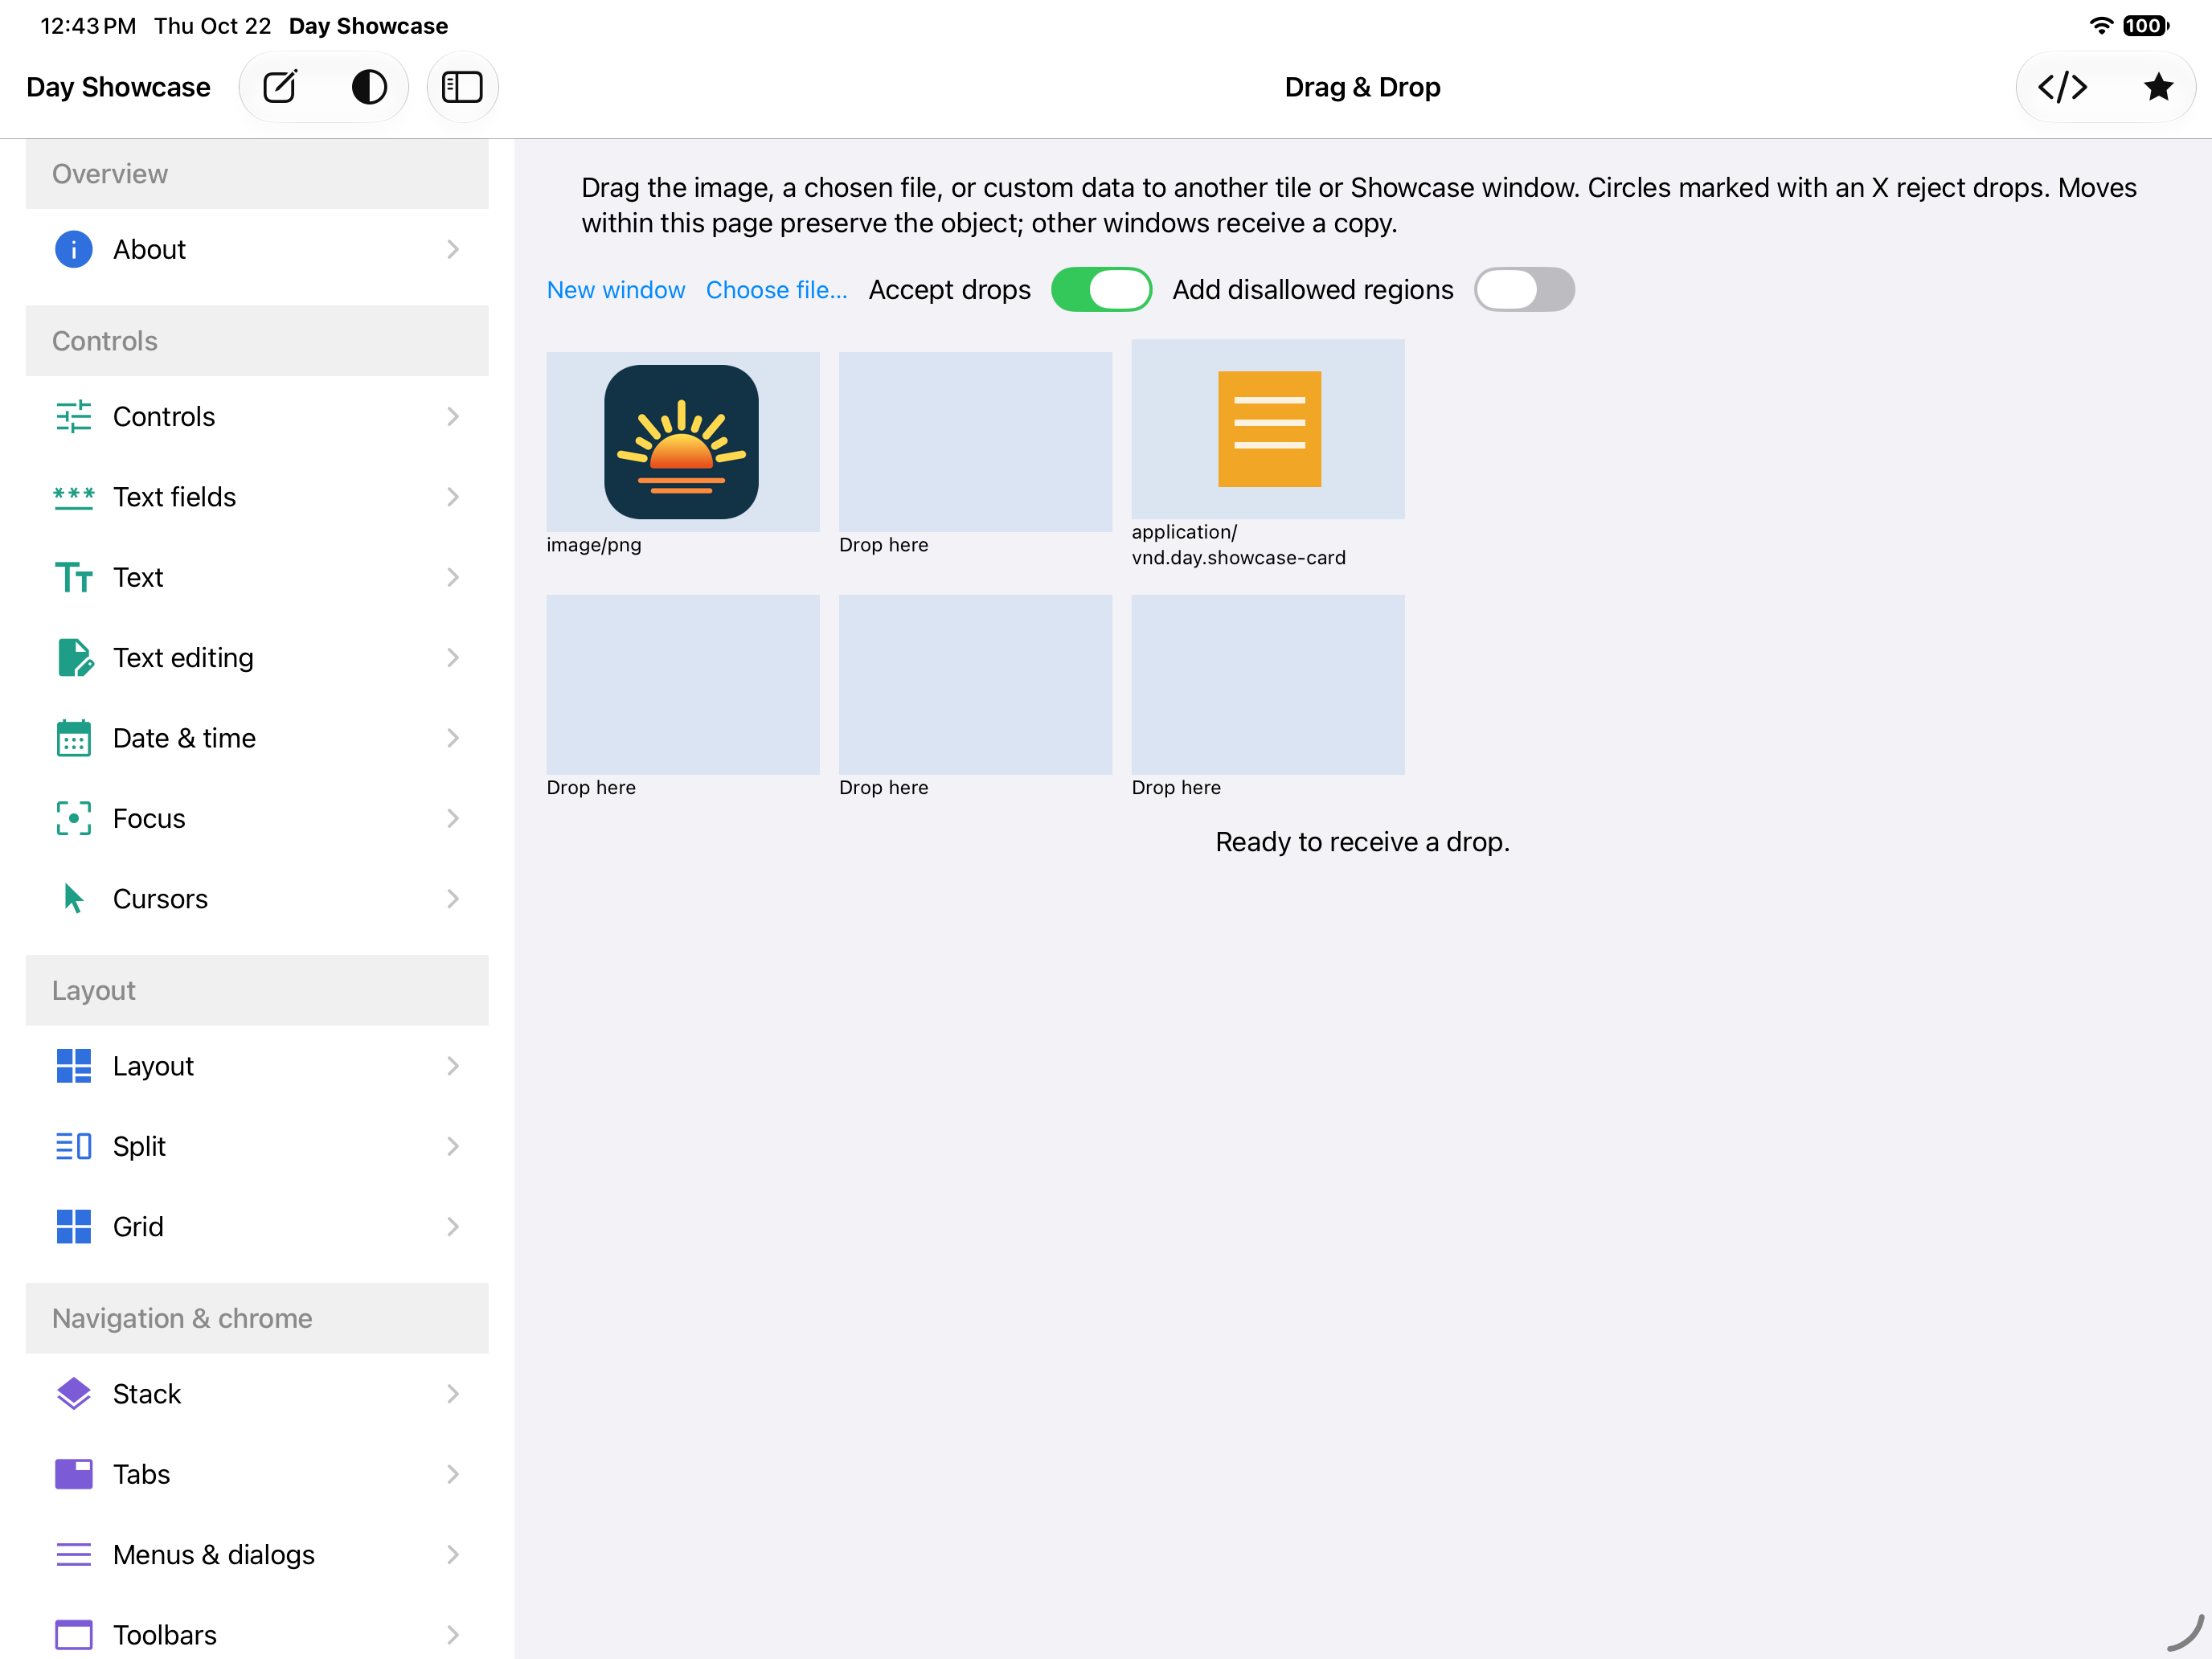
Task: Expand the Text row chevron
Action: pos(453,577)
